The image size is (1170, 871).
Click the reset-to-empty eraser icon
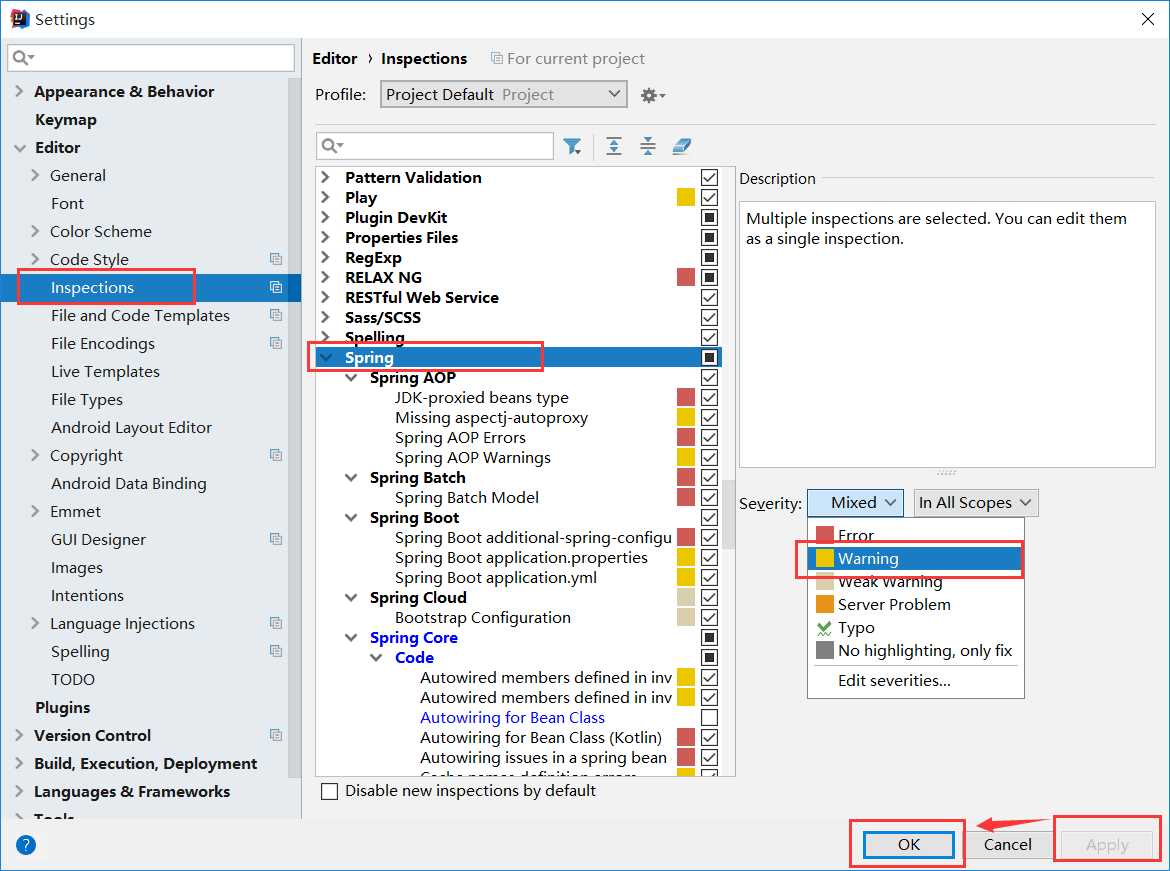682,146
